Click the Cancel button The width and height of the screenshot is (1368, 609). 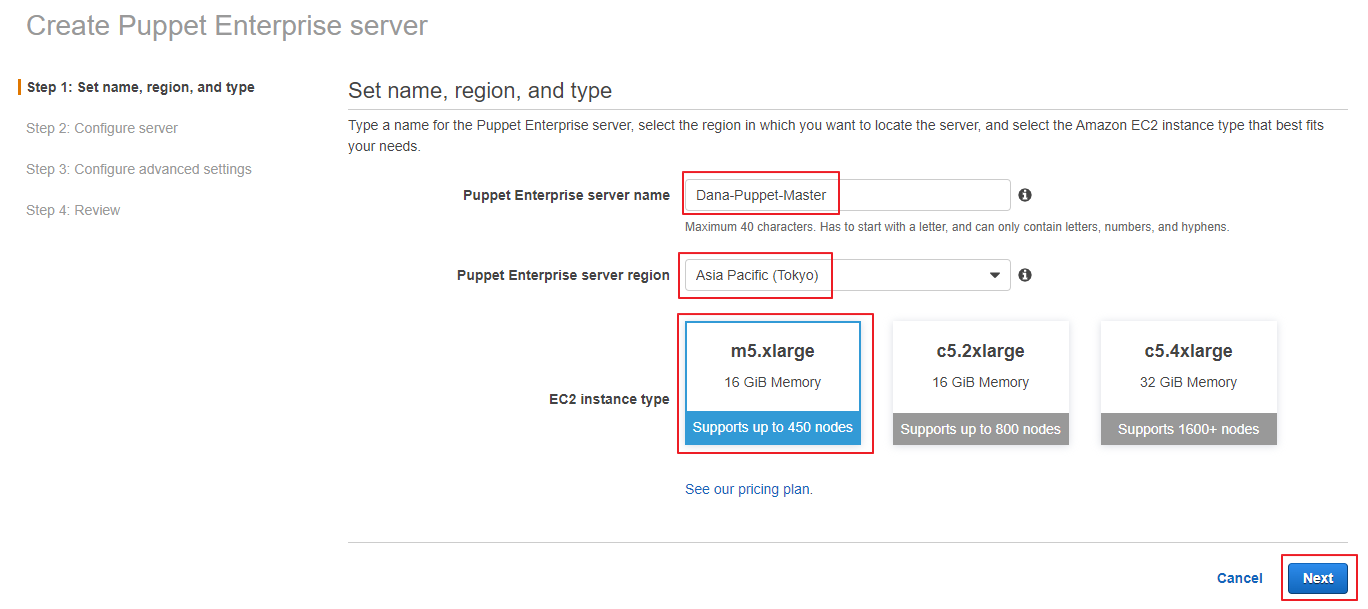[x=1239, y=578]
